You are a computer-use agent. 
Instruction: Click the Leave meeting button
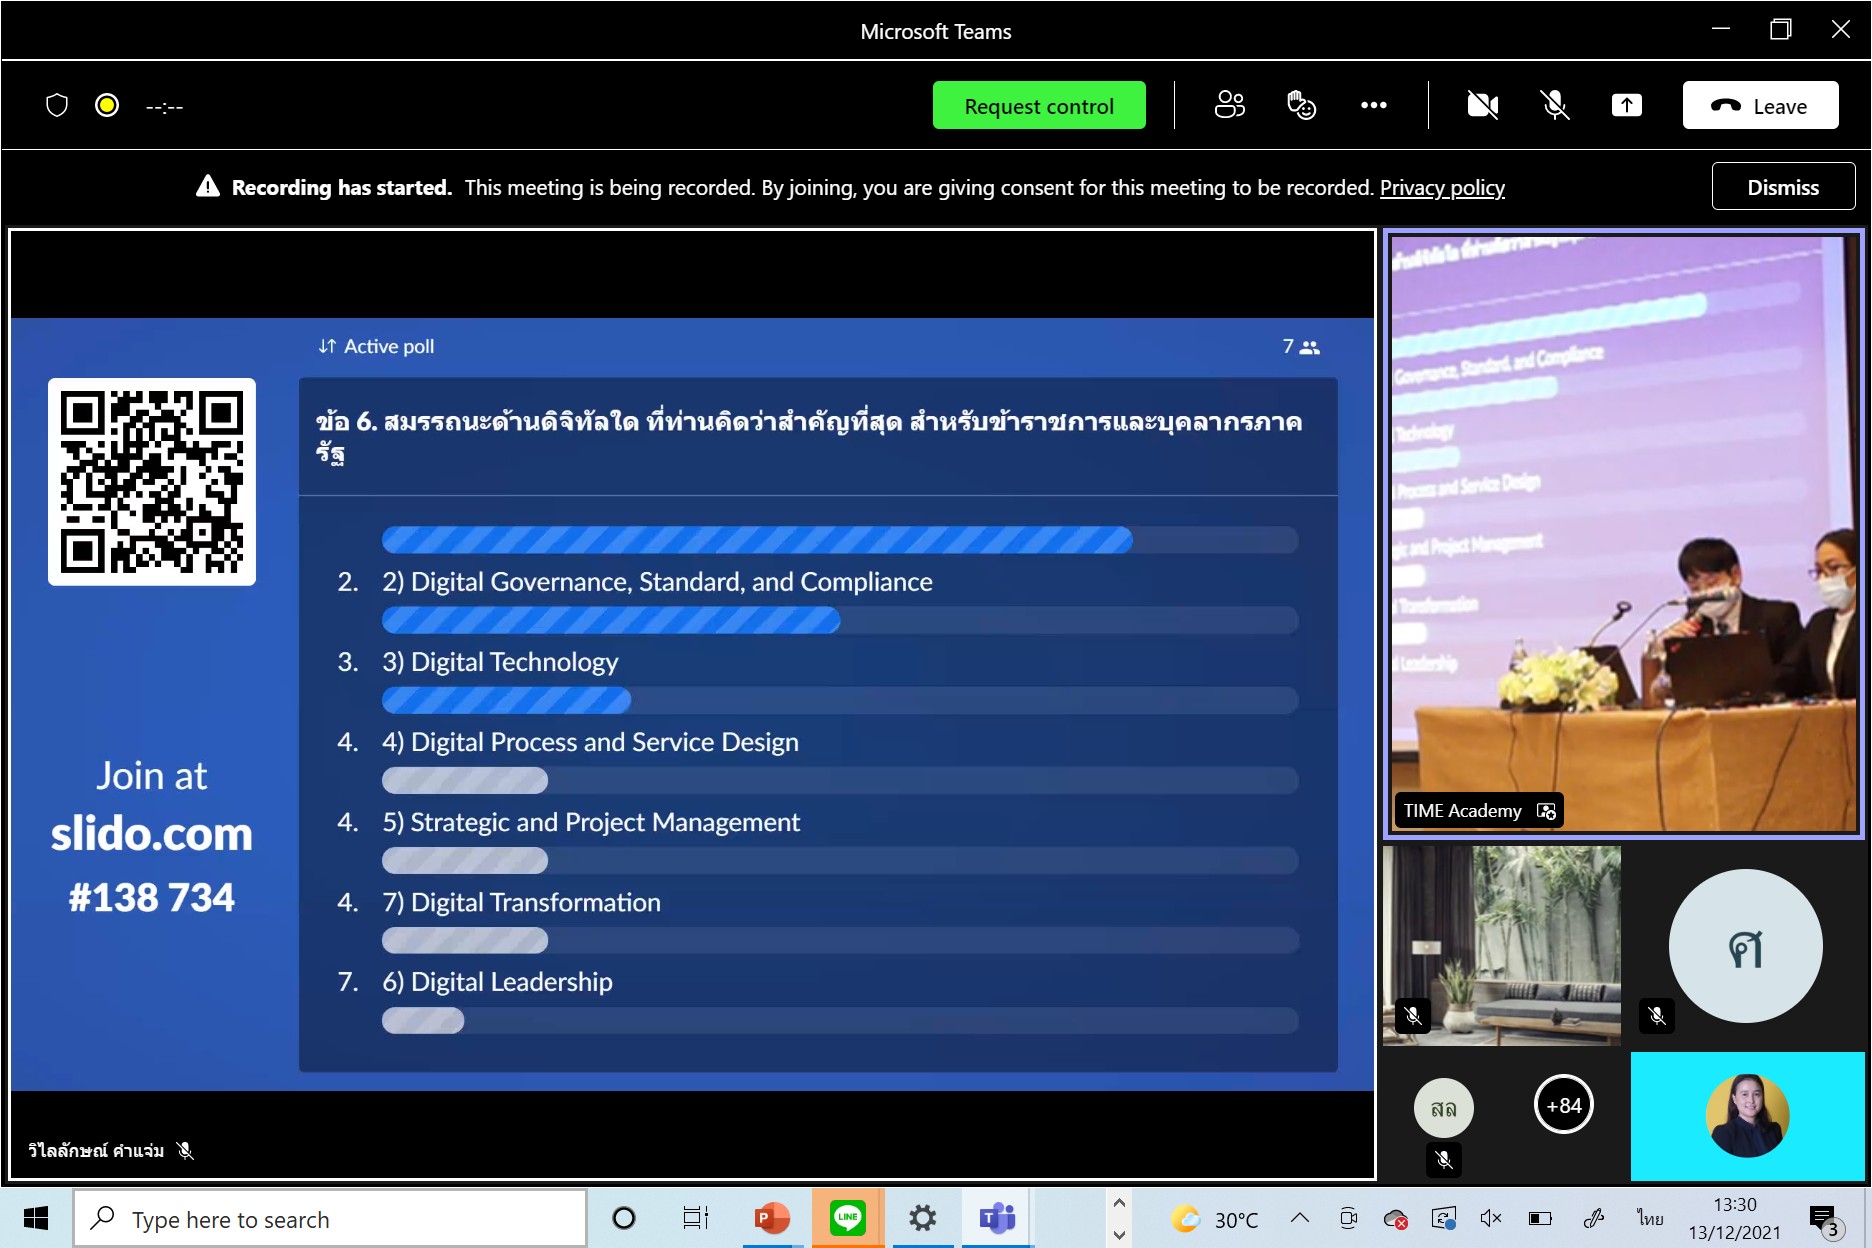1760,106
